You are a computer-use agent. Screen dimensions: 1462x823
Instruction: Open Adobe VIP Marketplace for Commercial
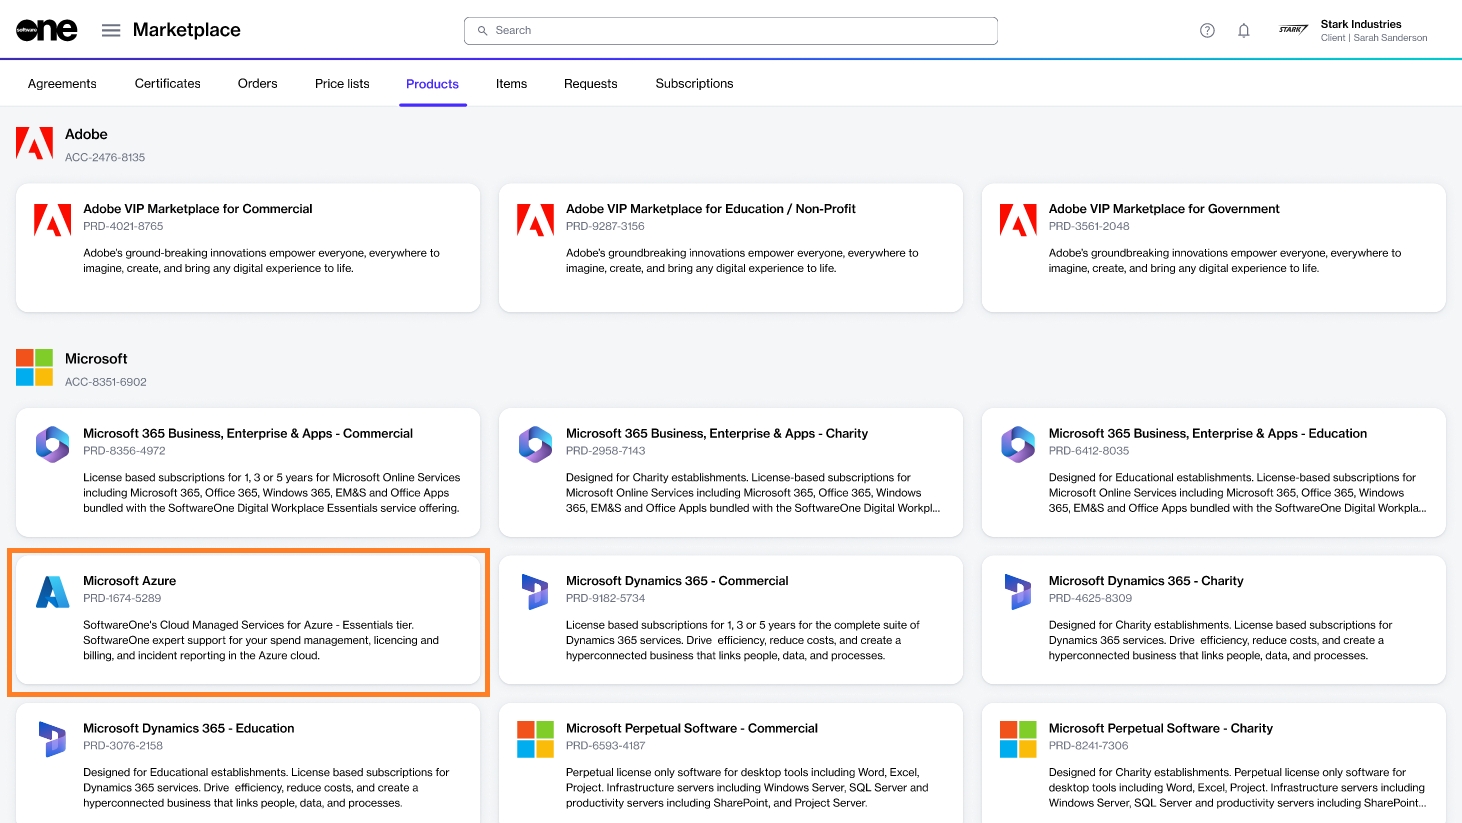[198, 209]
